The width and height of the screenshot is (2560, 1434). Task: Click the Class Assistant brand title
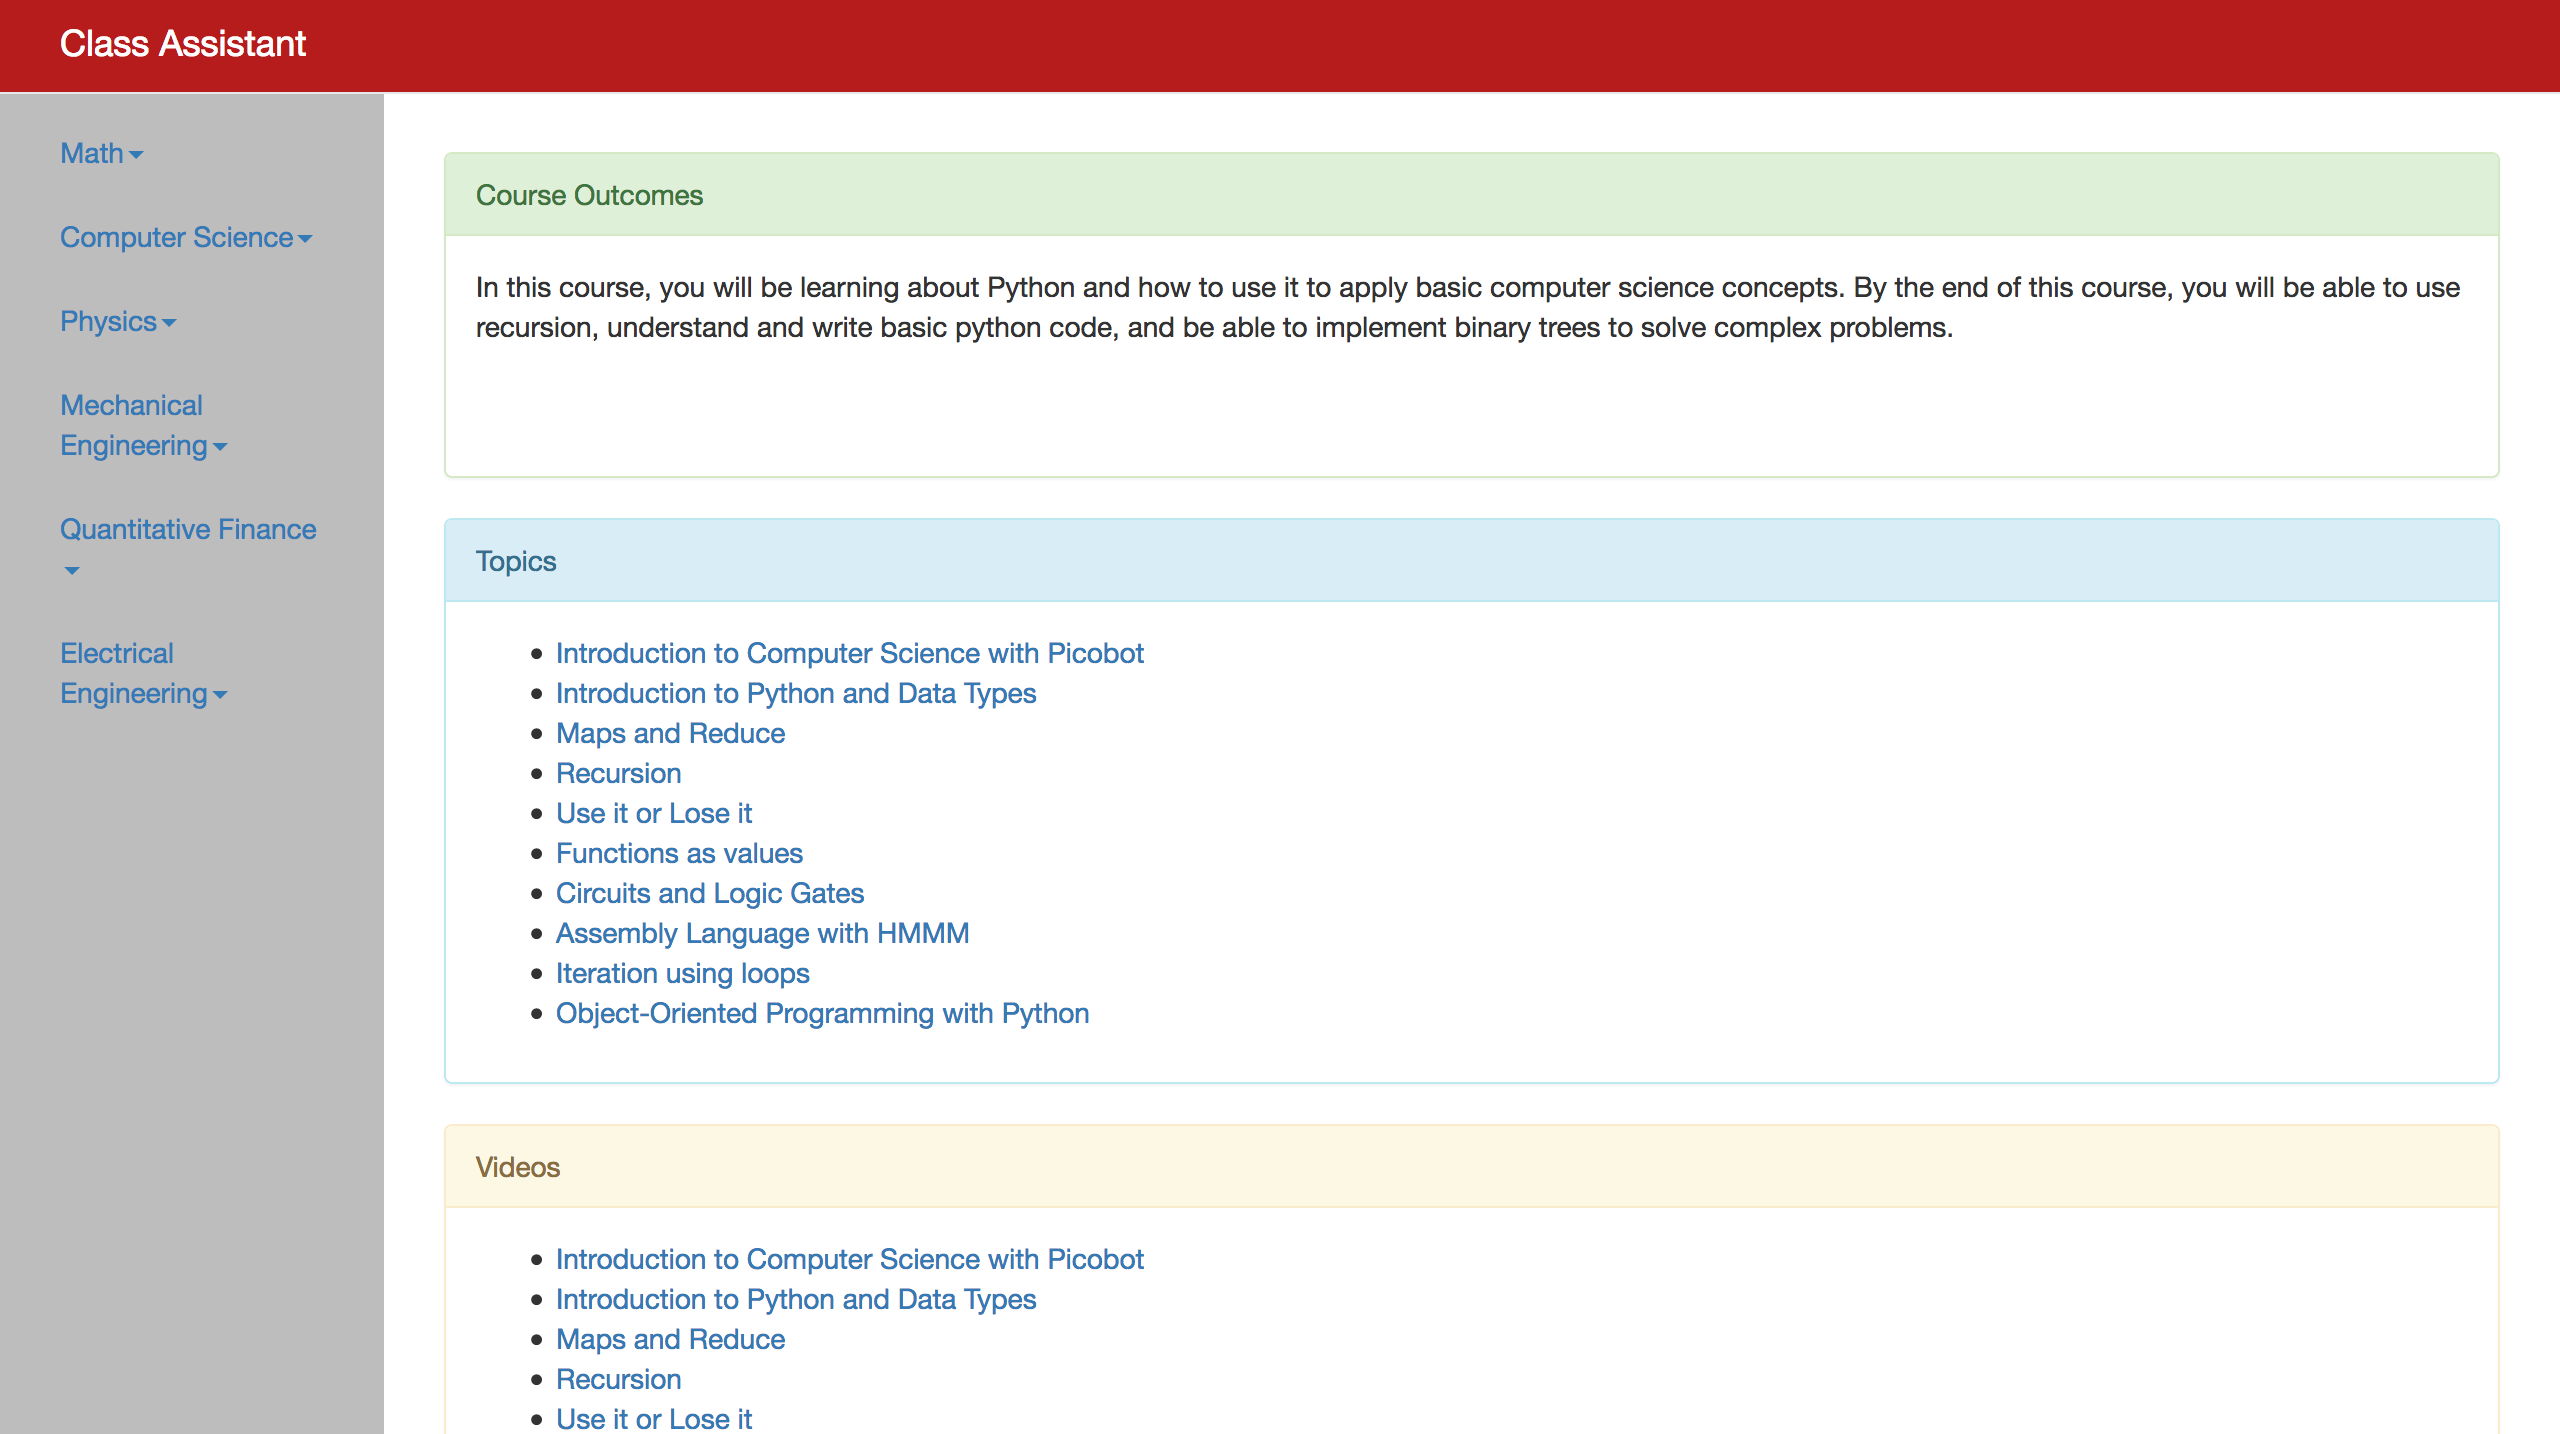183,44
